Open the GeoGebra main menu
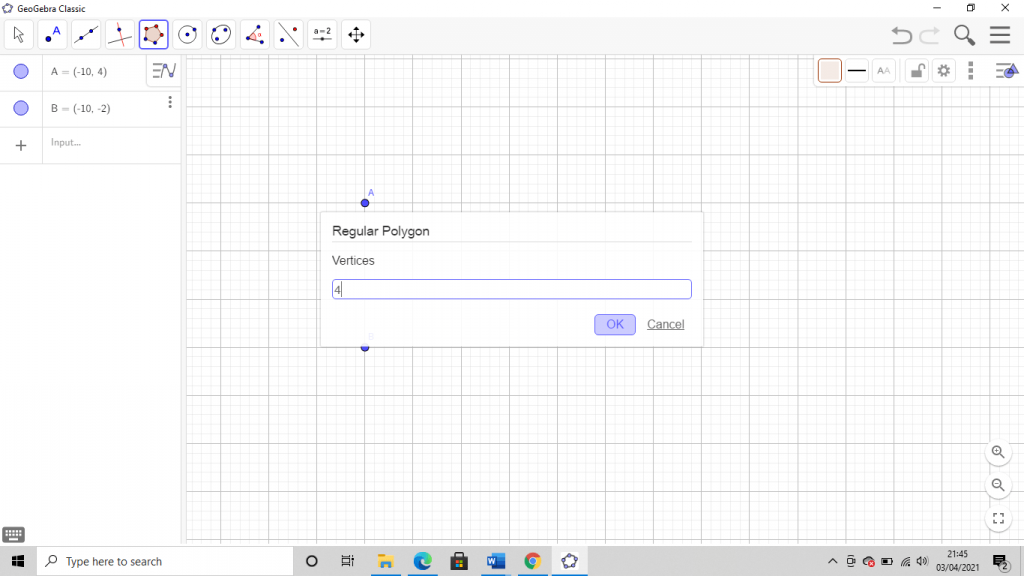The width and height of the screenshot is (1024, 576). [999, 34]
